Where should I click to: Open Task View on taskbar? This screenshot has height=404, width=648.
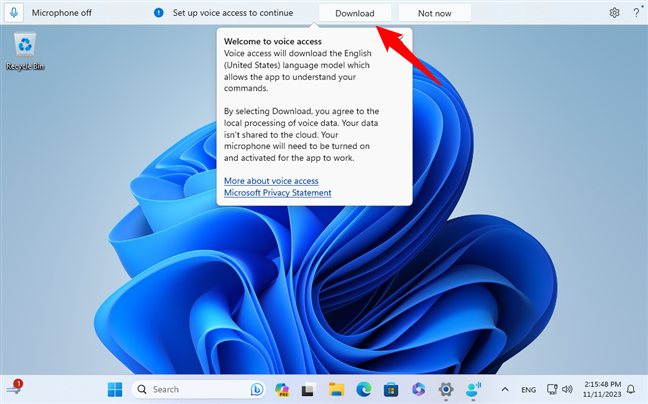click(x=309, y=389)
